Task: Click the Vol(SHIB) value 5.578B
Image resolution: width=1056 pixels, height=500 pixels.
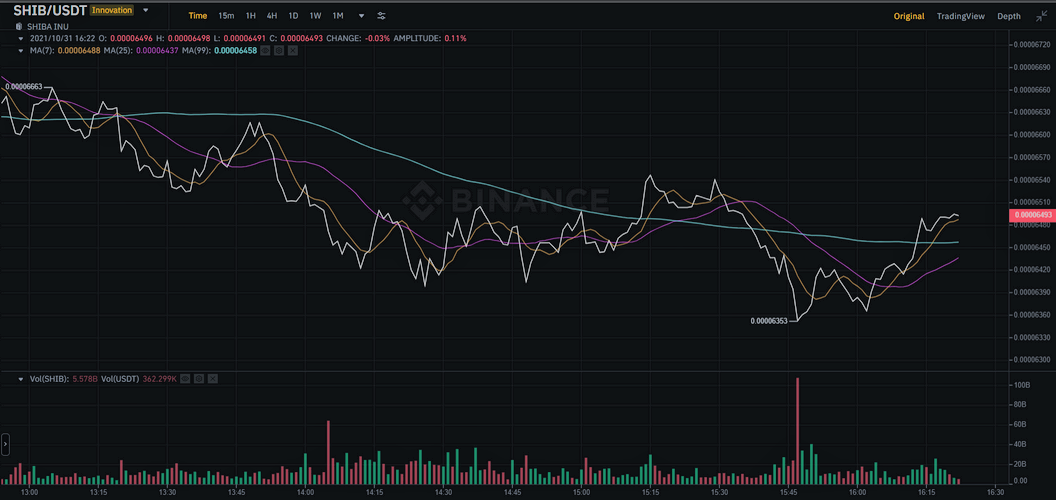Action: [x=84, y=379]
